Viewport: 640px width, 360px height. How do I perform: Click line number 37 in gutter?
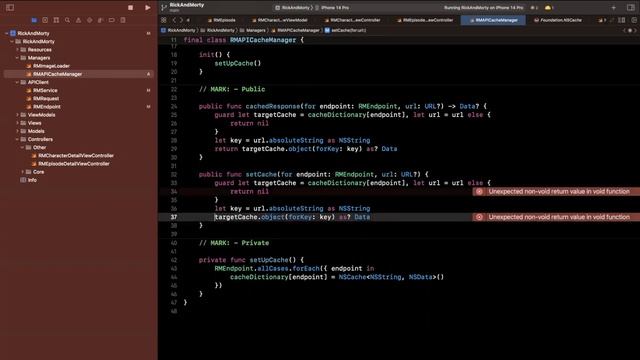(174, 217)
